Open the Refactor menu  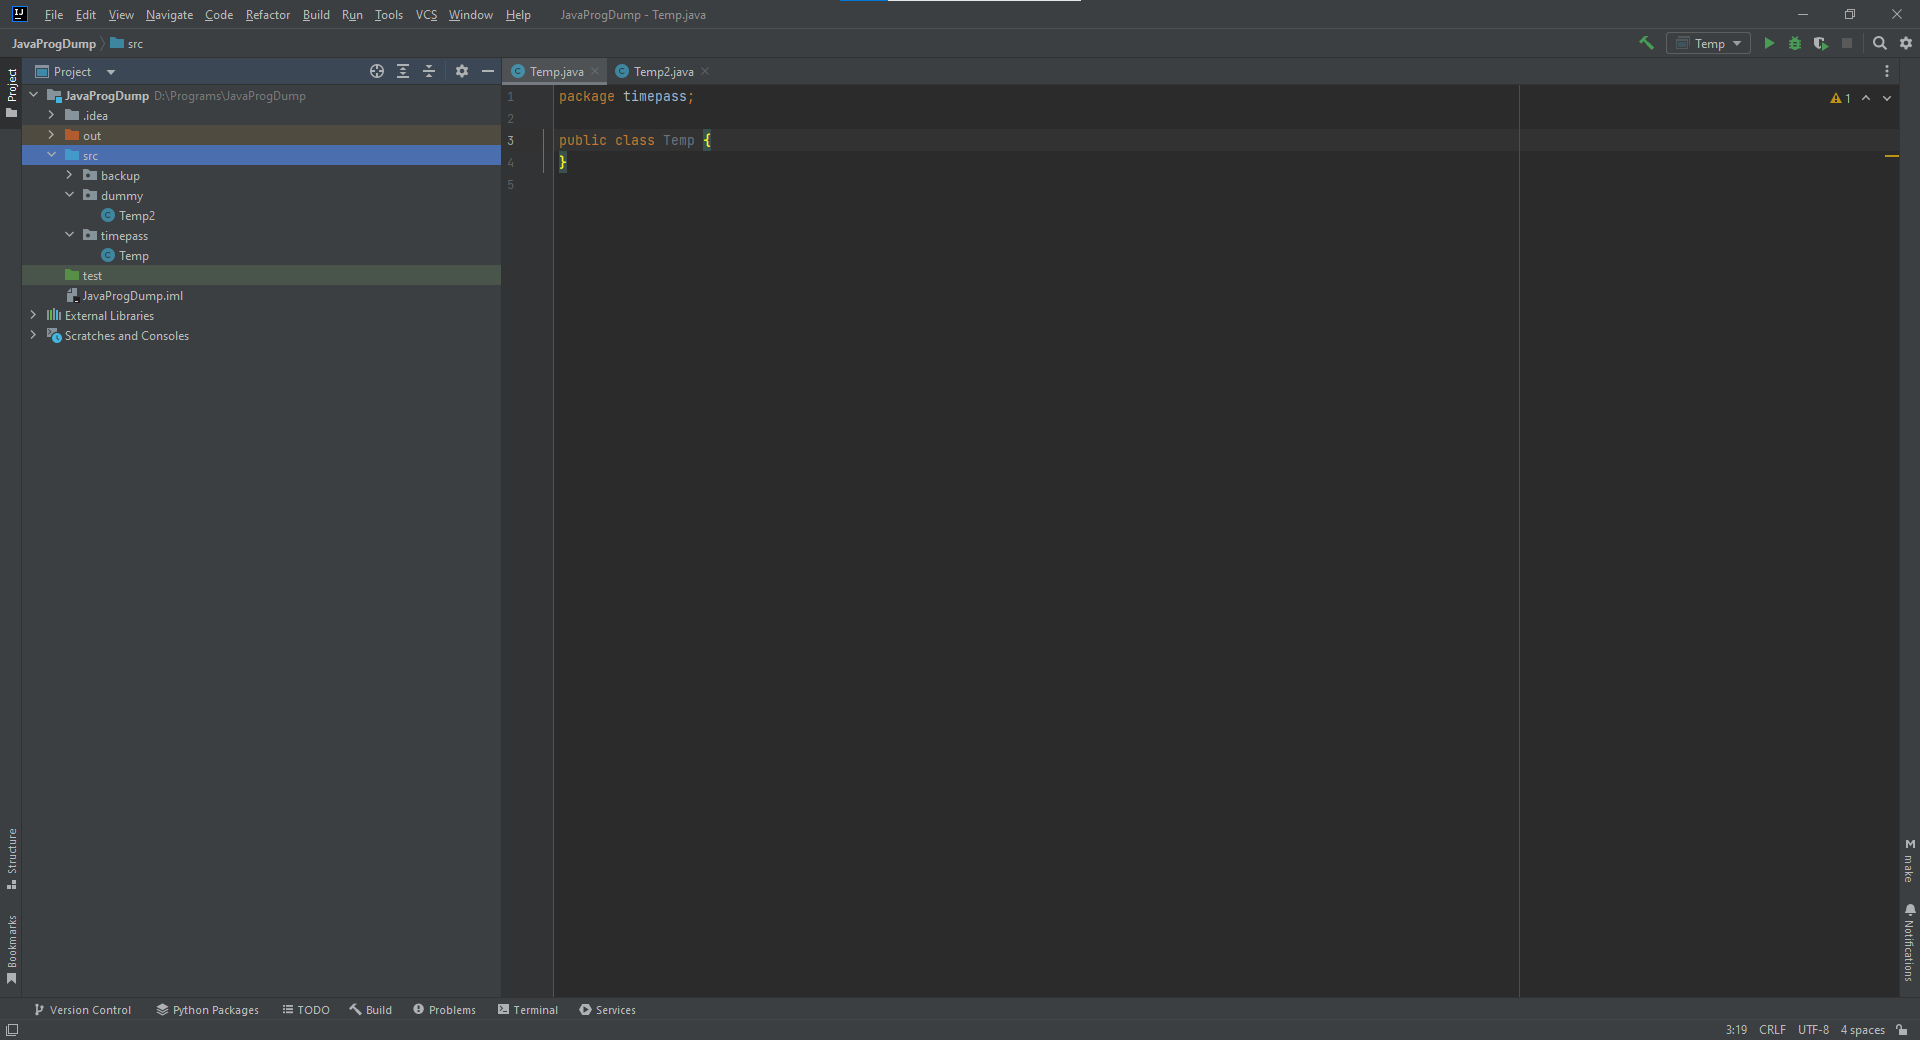pos(268,15)
